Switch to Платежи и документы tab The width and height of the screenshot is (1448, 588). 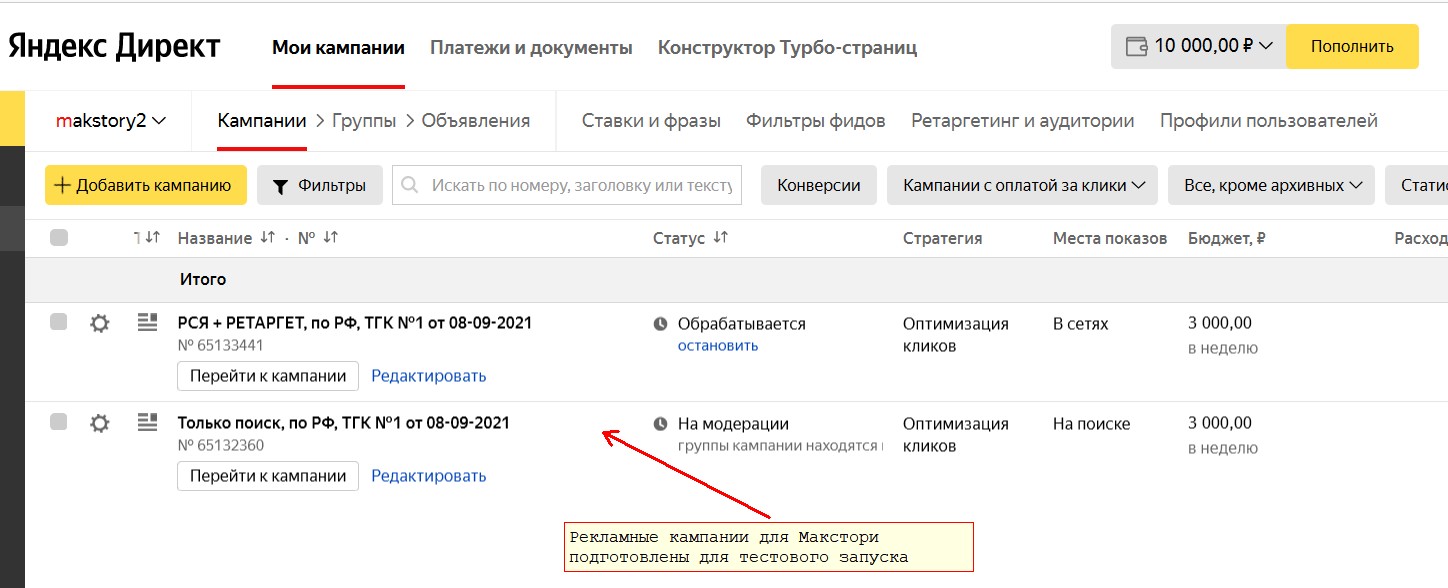531,47
